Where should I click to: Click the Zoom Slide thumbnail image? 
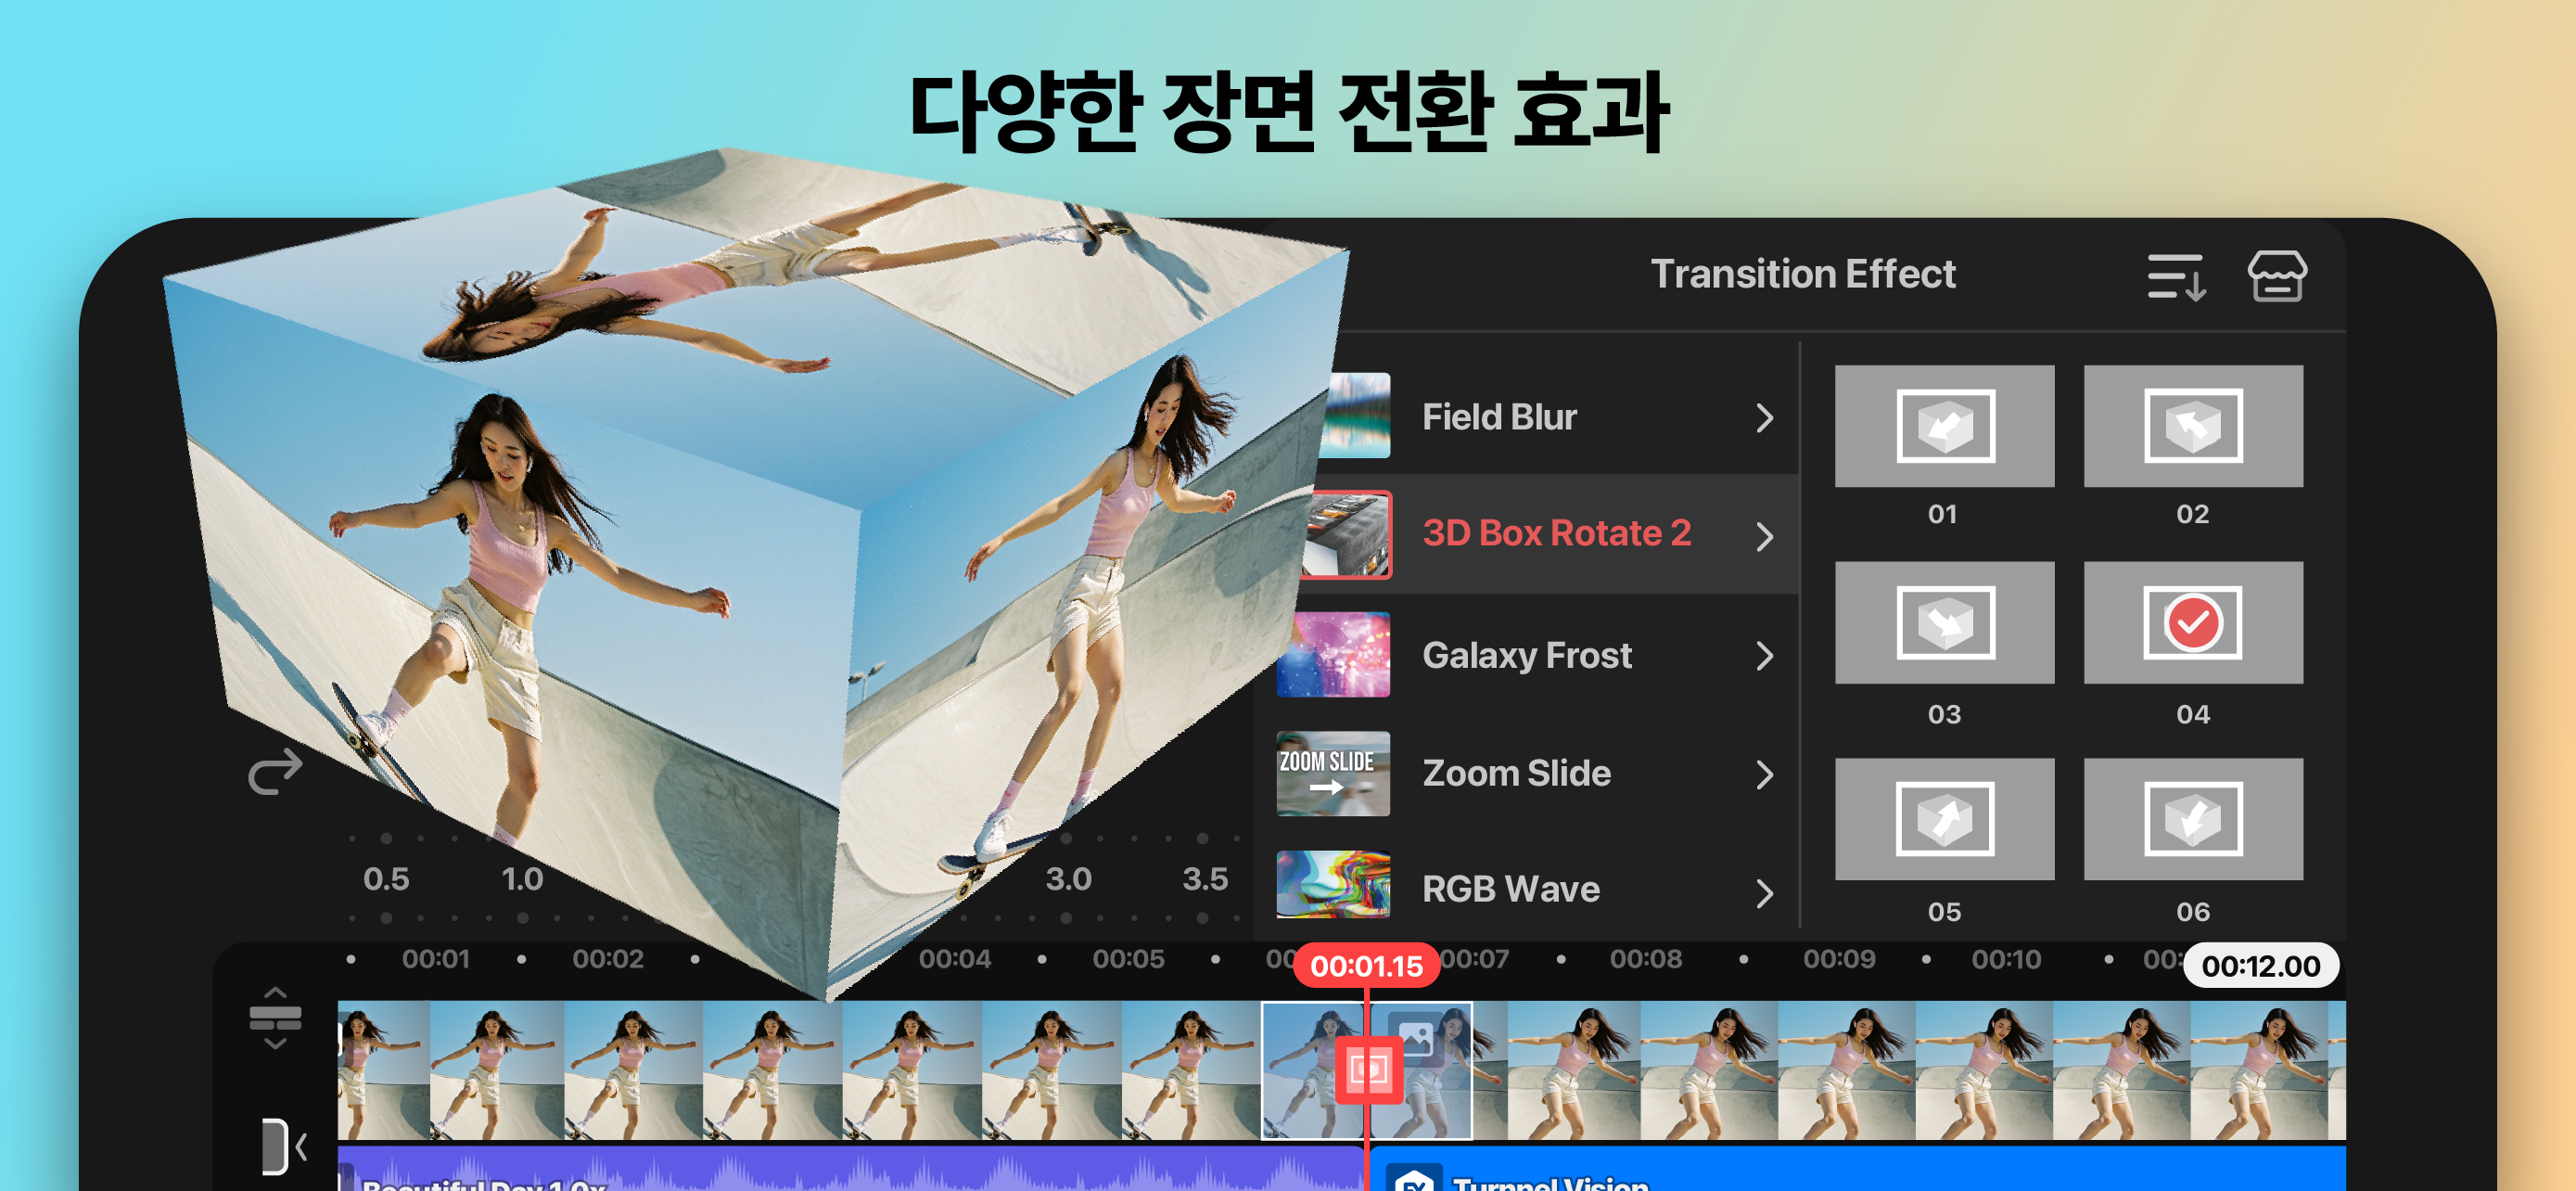(x=1333, y=773)
